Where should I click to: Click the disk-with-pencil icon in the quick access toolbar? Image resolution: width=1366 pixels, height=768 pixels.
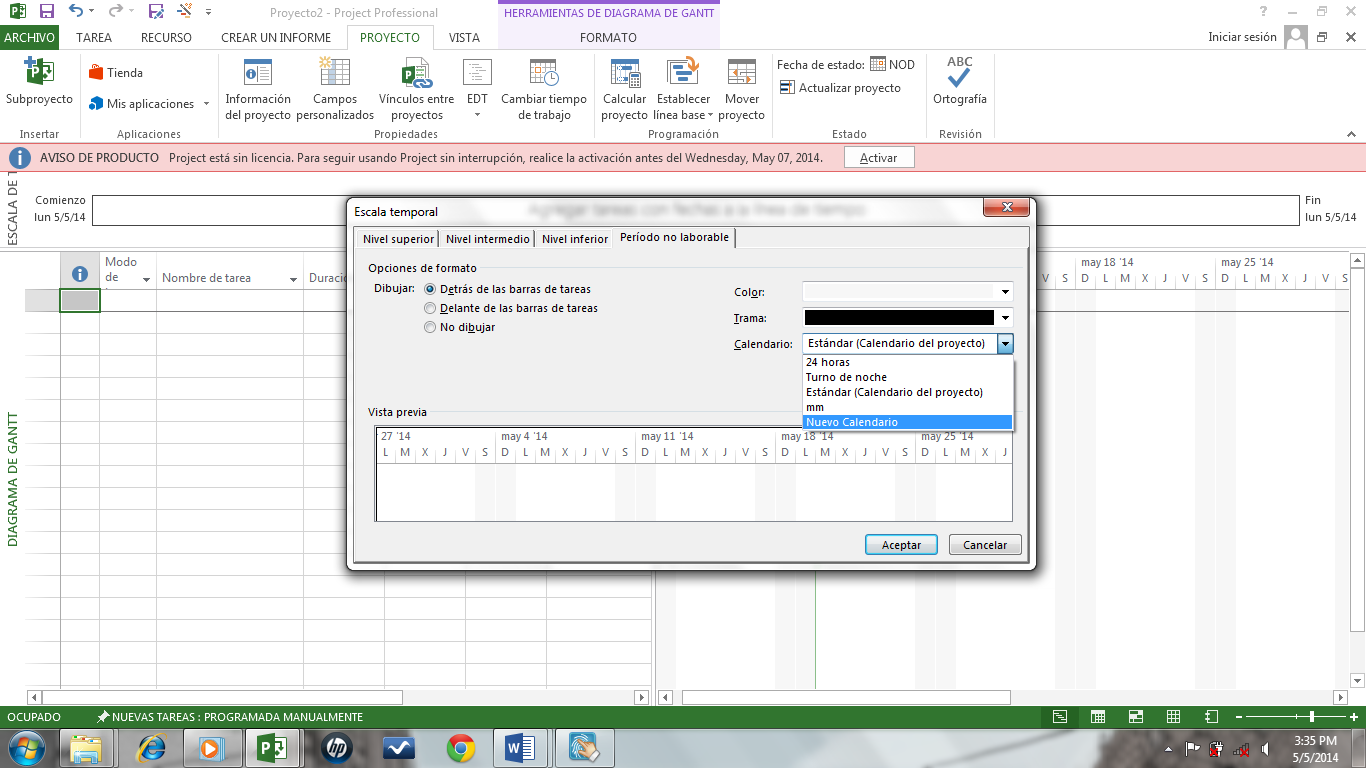(156, 12)
